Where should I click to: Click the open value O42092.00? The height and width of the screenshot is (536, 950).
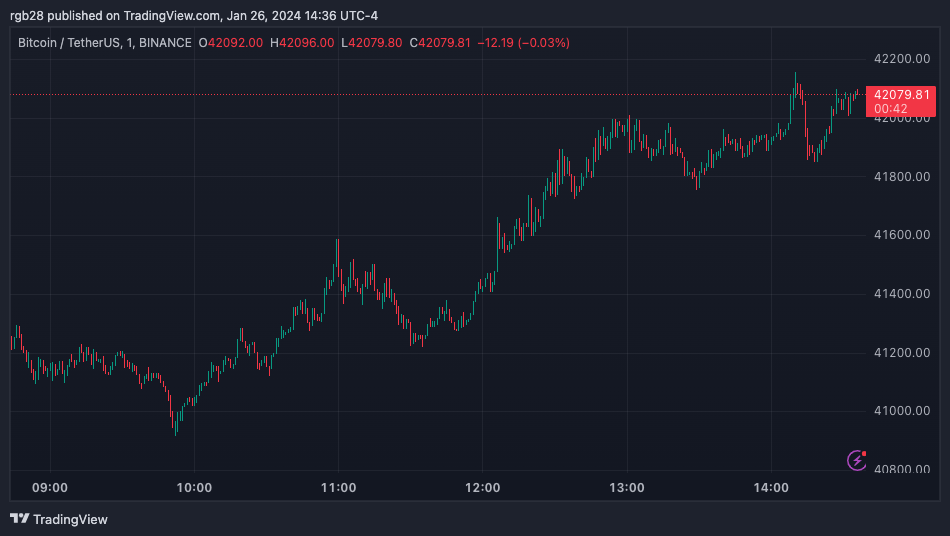(x=230, y=43)
